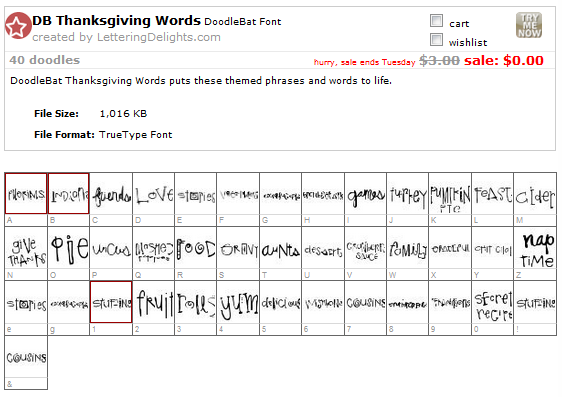Select the cousins doodle for ampersand key

point(26,357)
